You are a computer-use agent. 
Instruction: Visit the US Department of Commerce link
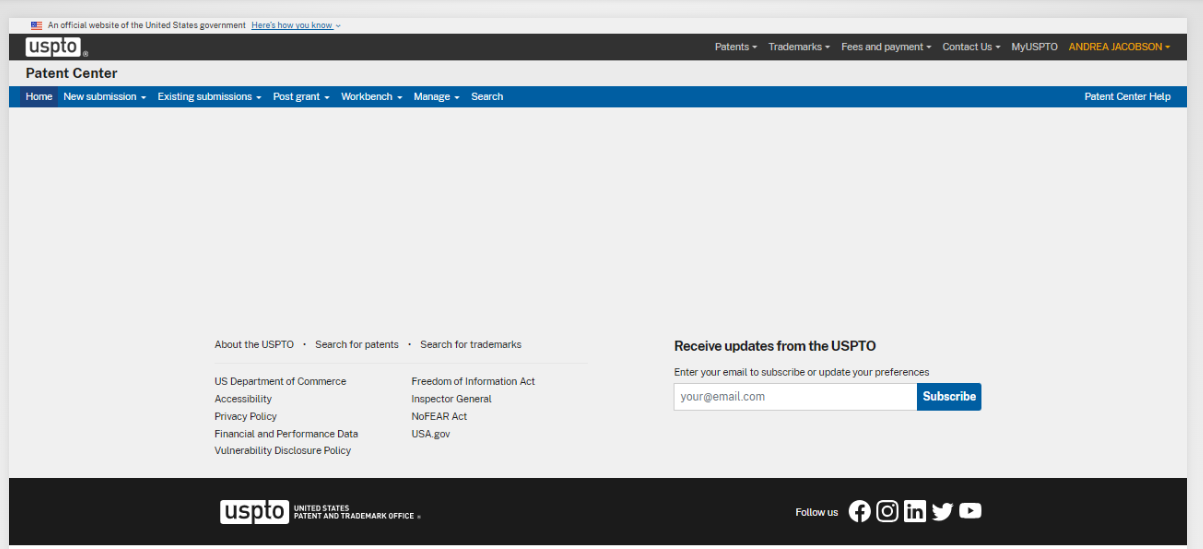[x=280, y=381]
